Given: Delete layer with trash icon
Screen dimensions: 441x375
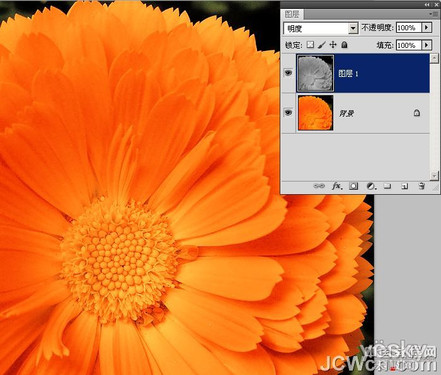Looking at the screenshot, I should 422,186.
